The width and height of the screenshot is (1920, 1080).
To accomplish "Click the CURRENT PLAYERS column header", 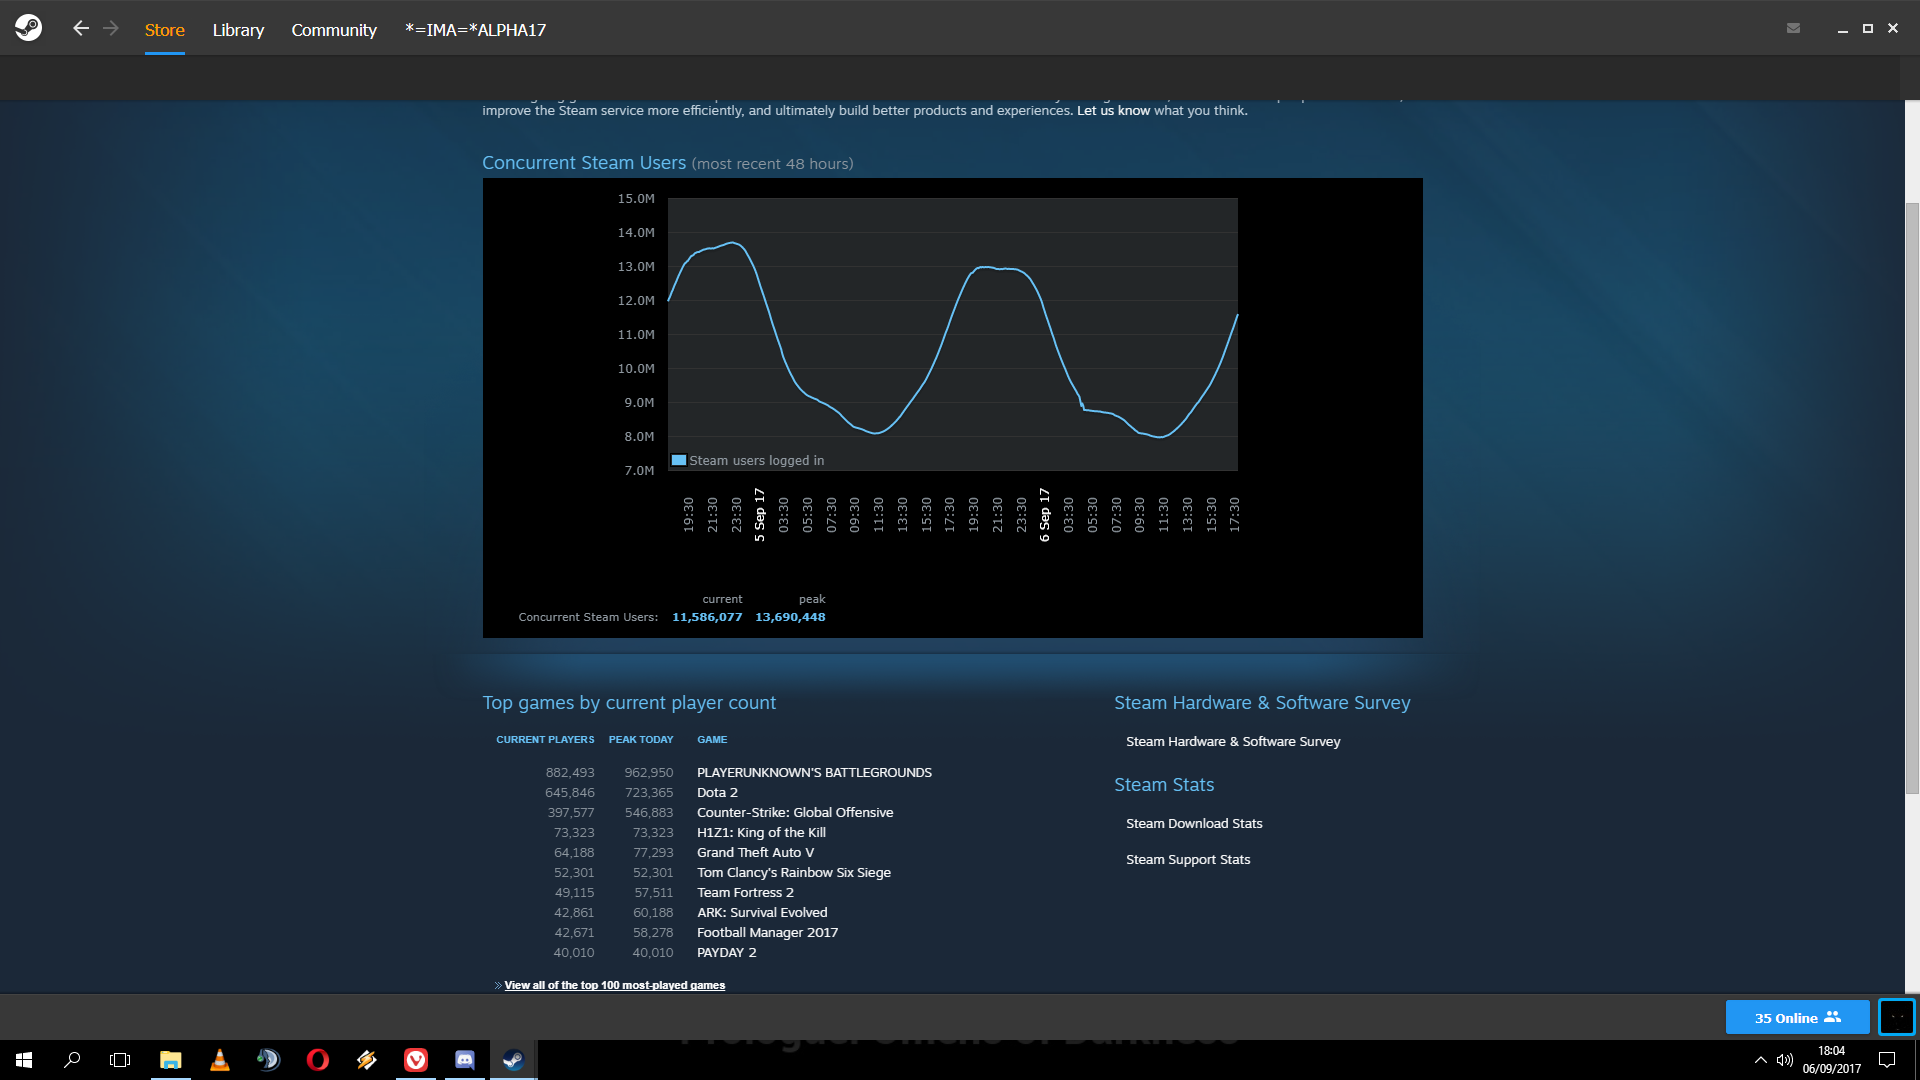I will click(x=545, y=740).
